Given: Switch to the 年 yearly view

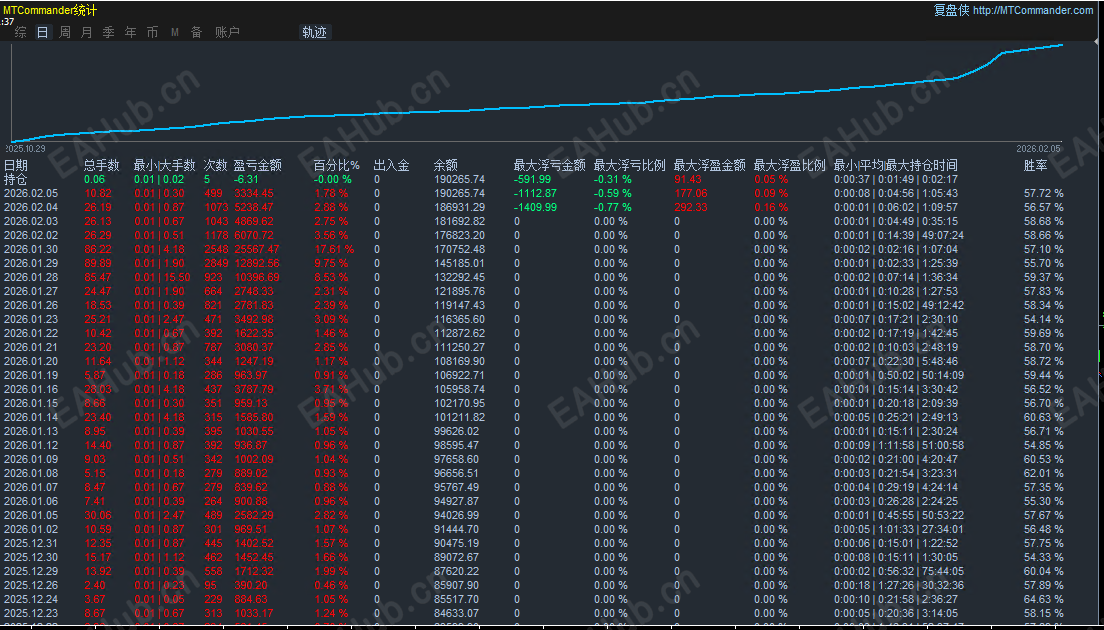Looking at the screenshot, I should click(130, 32).
